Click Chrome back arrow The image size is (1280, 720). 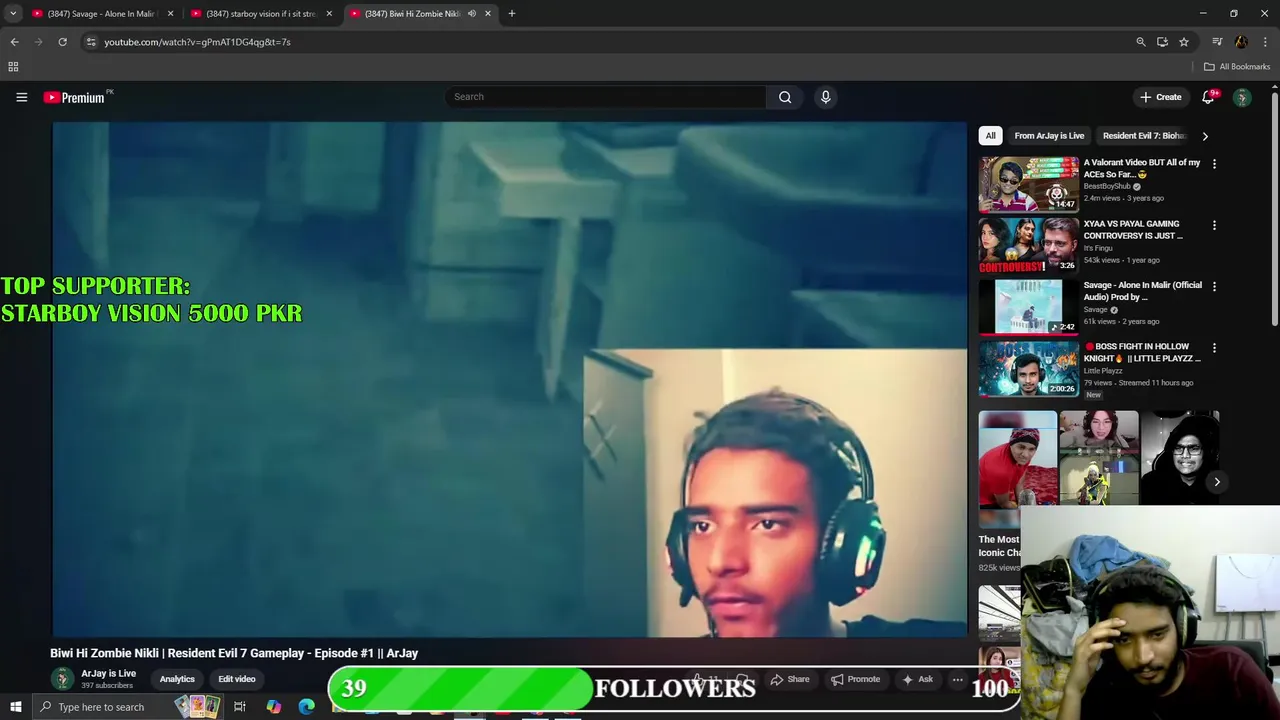point(14,42)
